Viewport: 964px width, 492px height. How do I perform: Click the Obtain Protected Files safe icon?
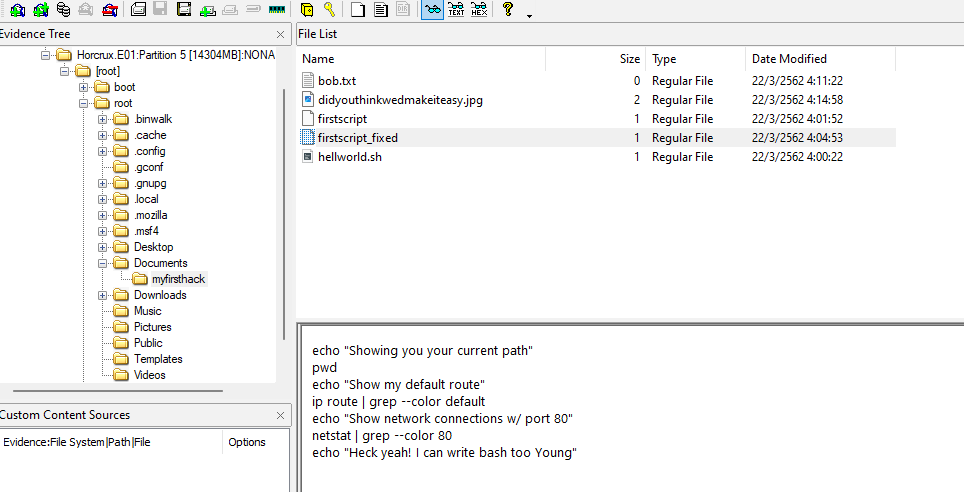point(306,9)
